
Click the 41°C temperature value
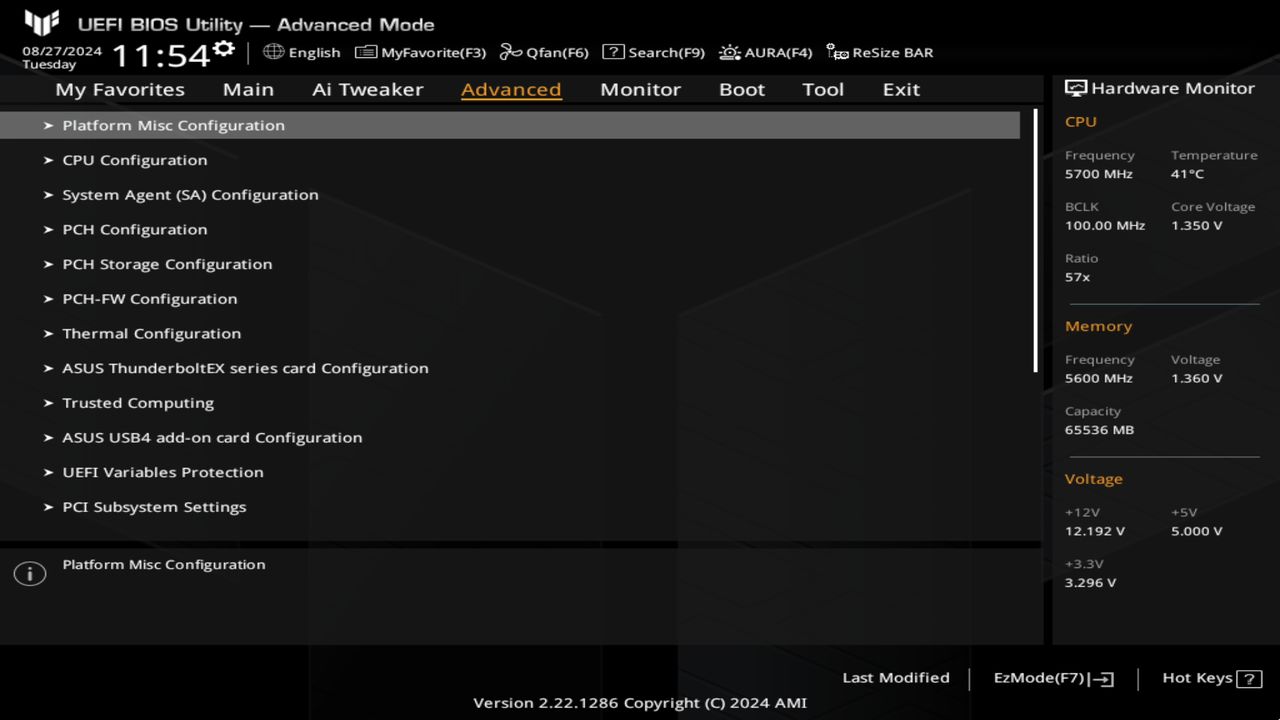click(1187, 174)
